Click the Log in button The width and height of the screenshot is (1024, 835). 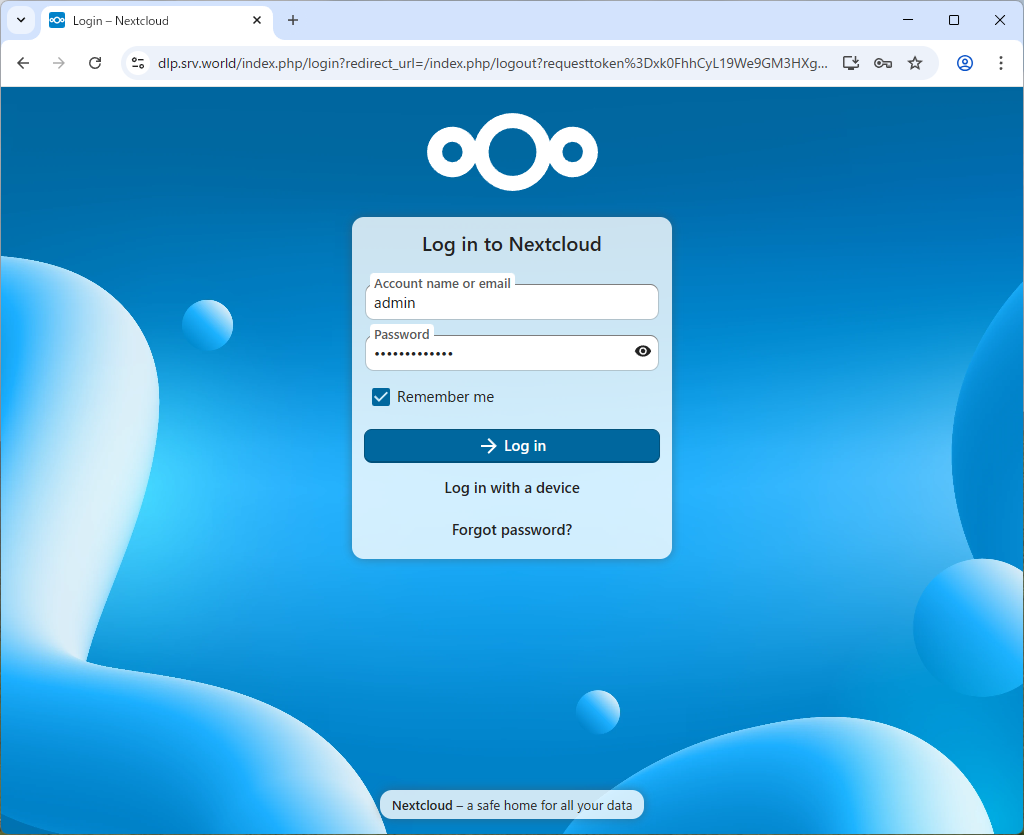512,446
